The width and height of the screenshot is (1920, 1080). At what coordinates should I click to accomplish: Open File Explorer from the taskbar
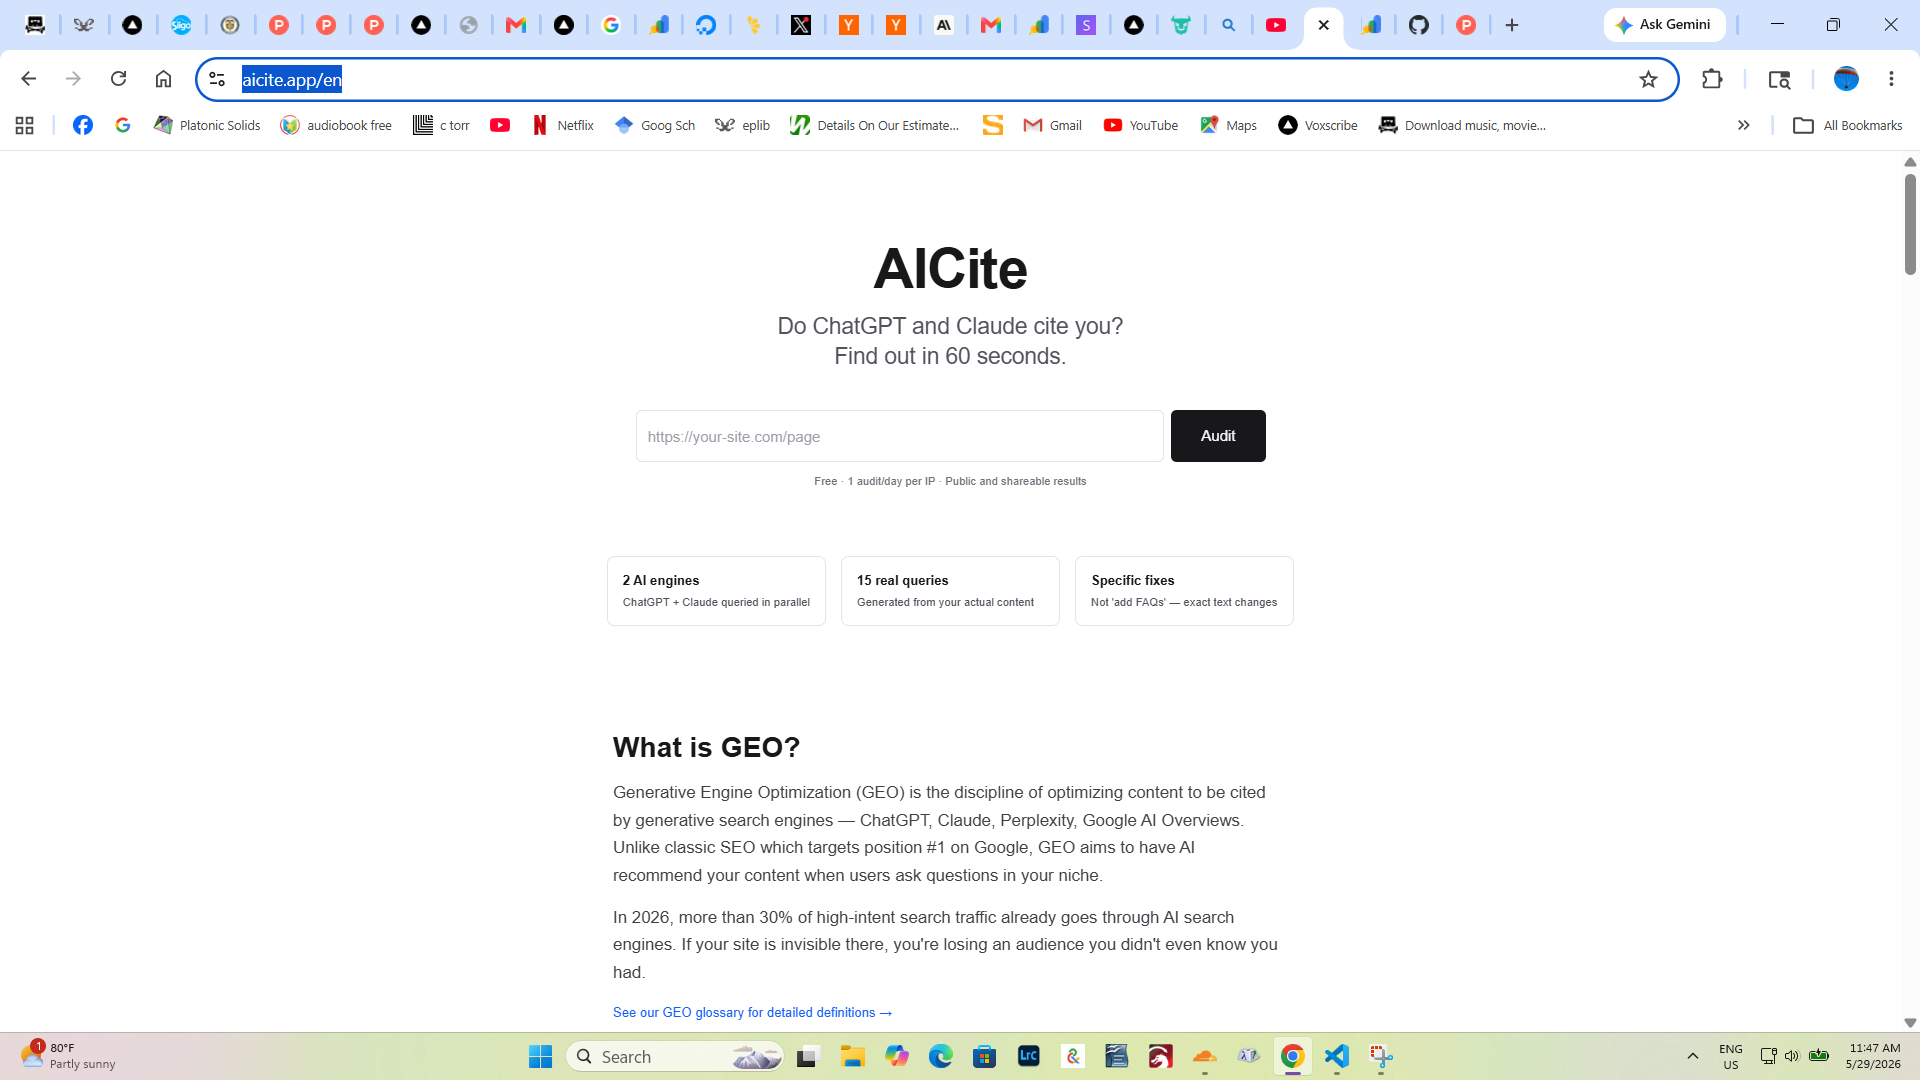pyautogui.click(x=852, y=1056)
